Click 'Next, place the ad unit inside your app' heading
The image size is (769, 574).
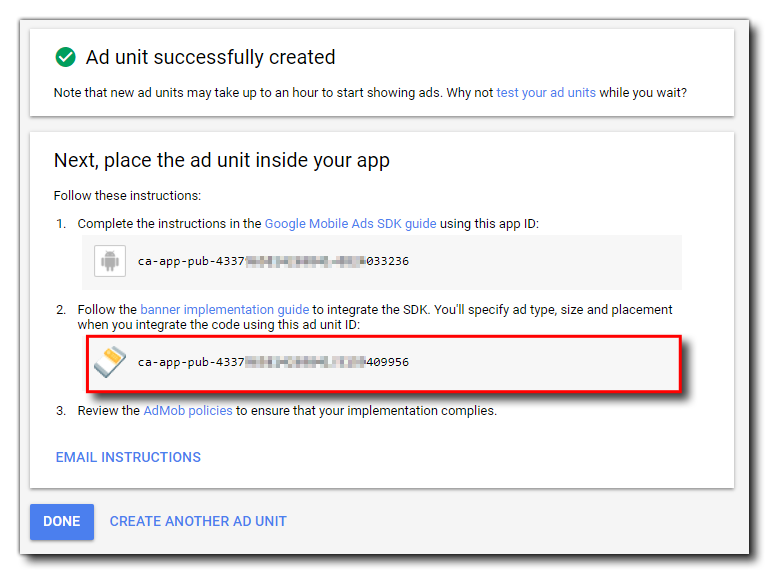221,161
